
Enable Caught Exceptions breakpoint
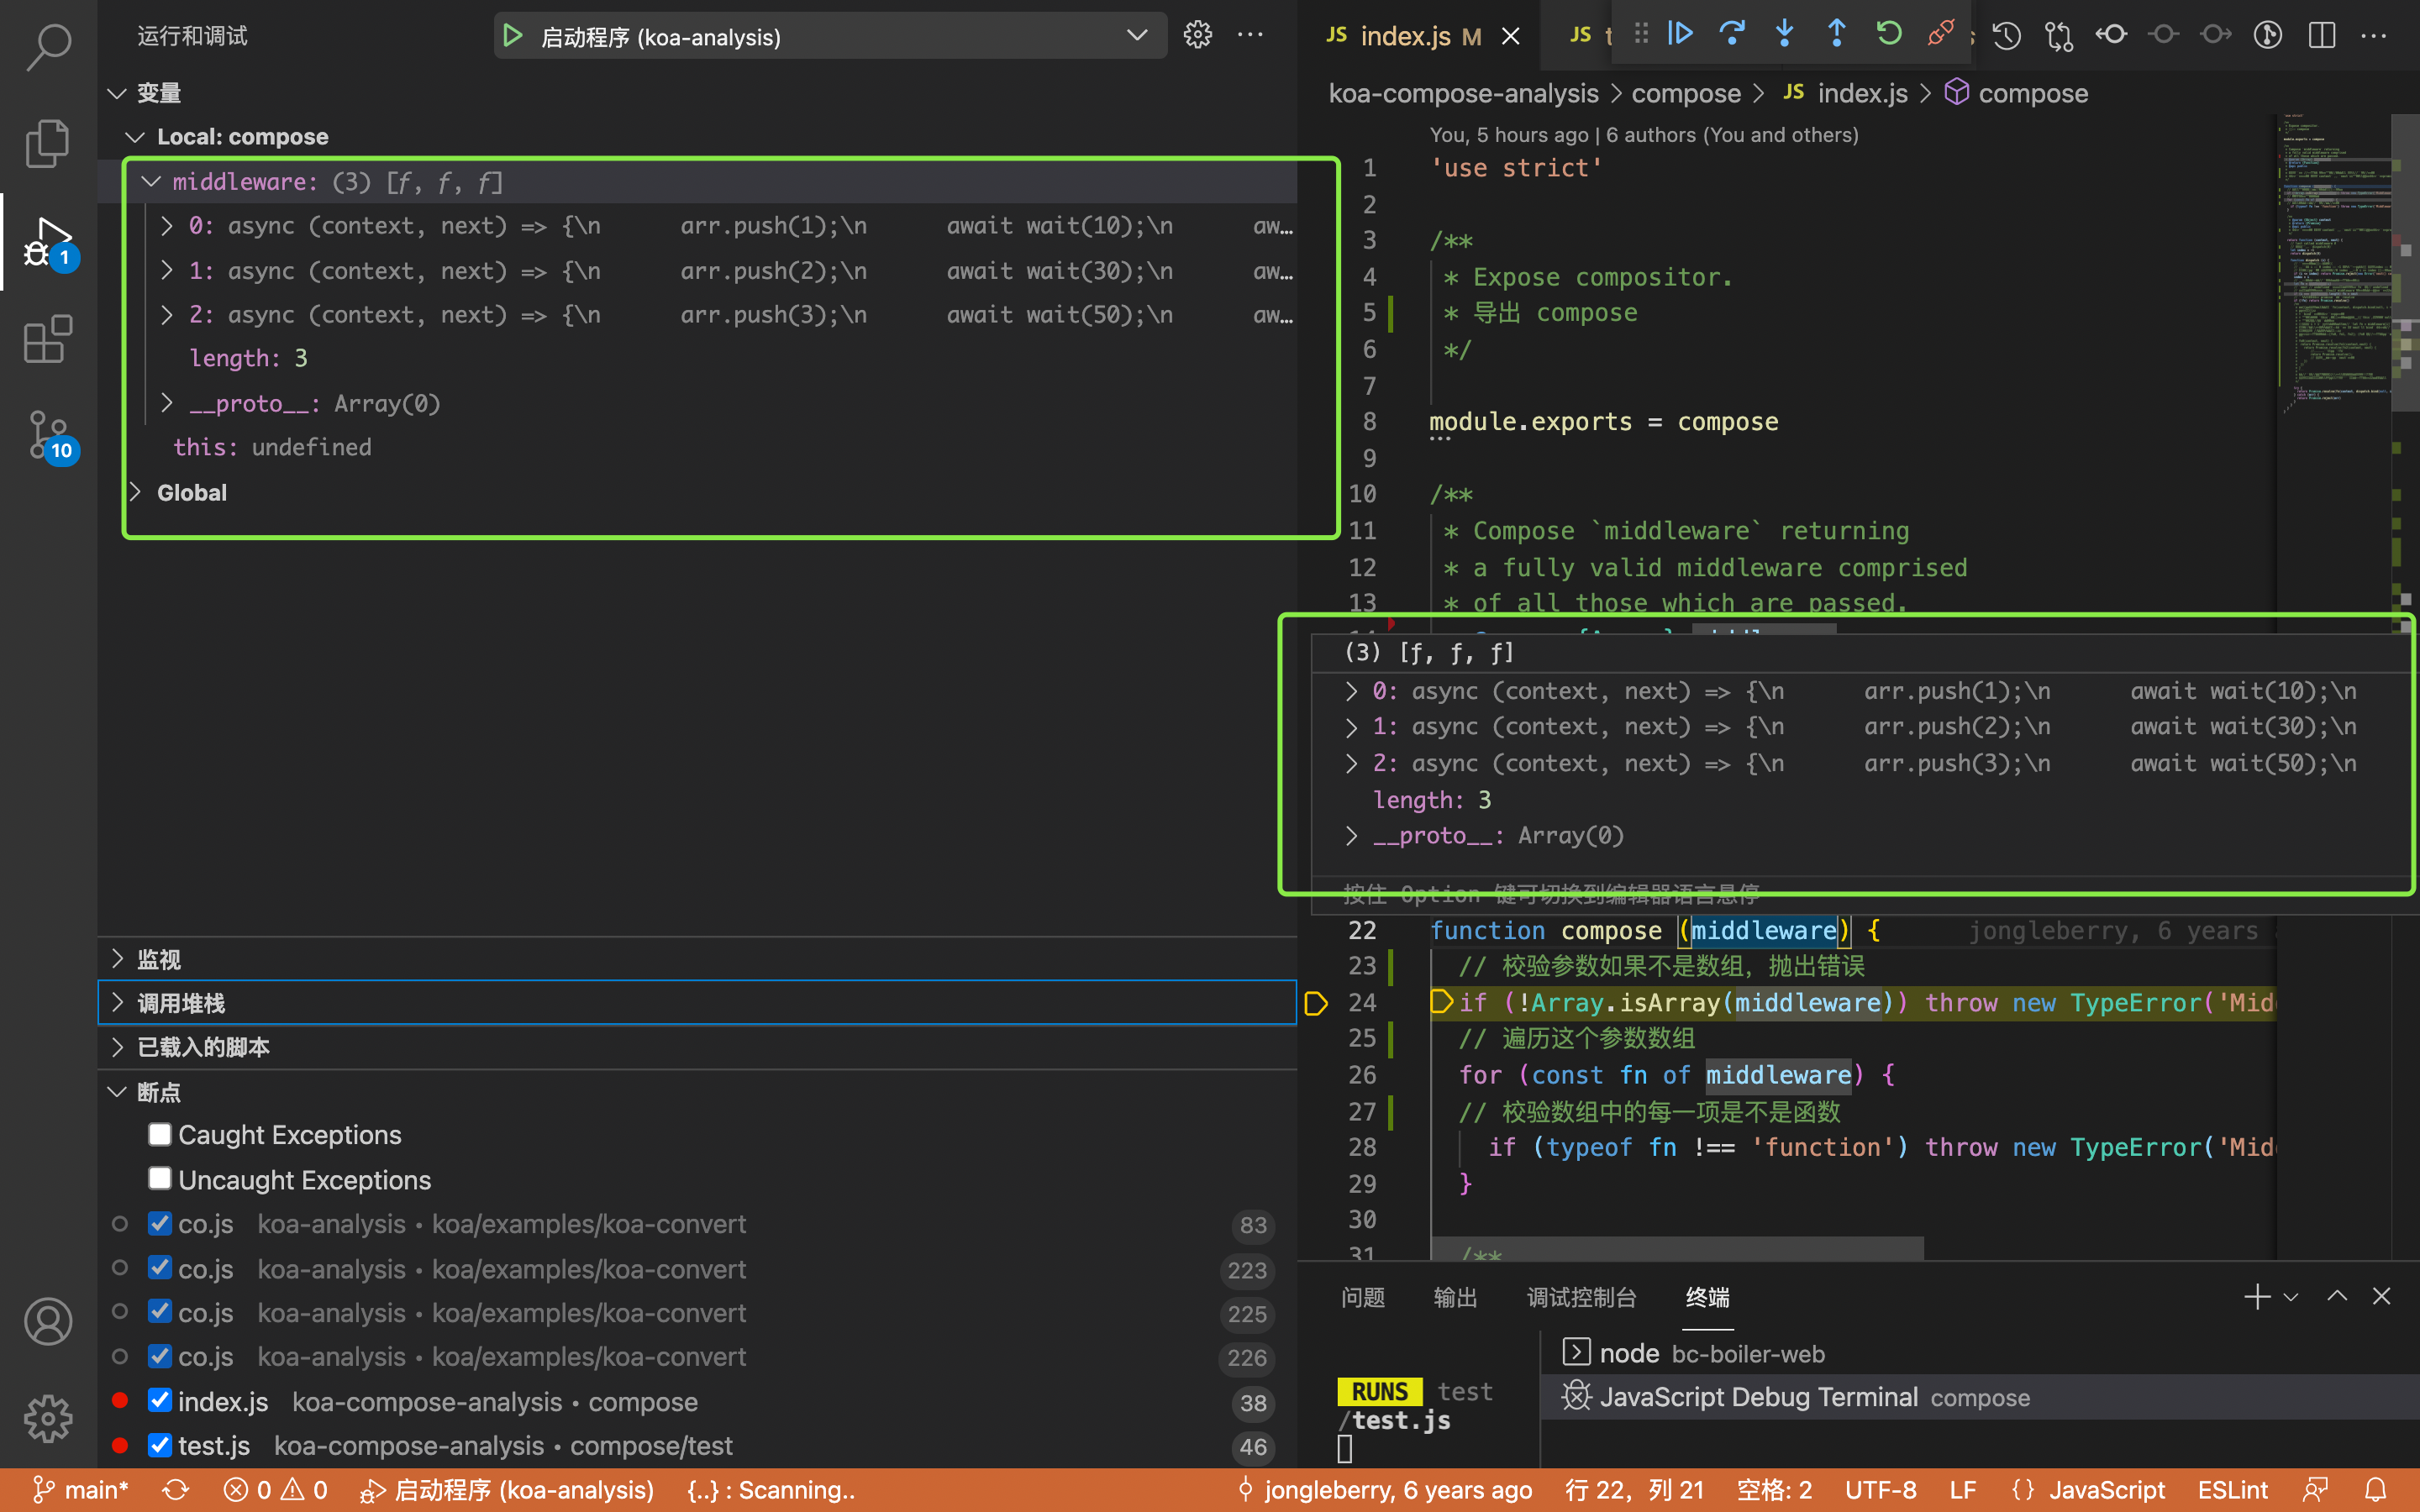[160, 1134]
